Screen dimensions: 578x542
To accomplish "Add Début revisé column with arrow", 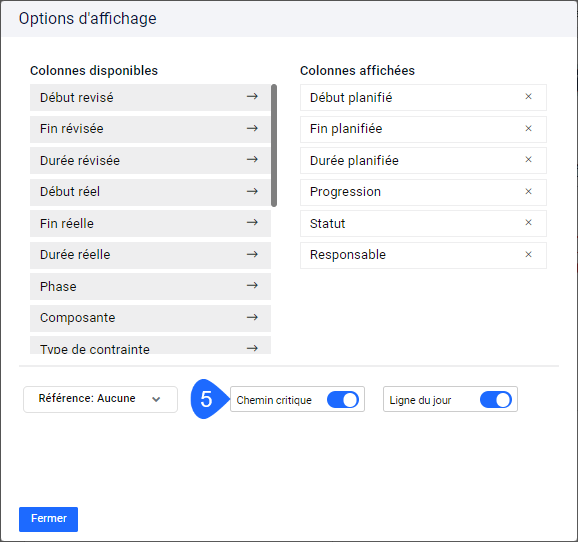I will click(252, 97).
